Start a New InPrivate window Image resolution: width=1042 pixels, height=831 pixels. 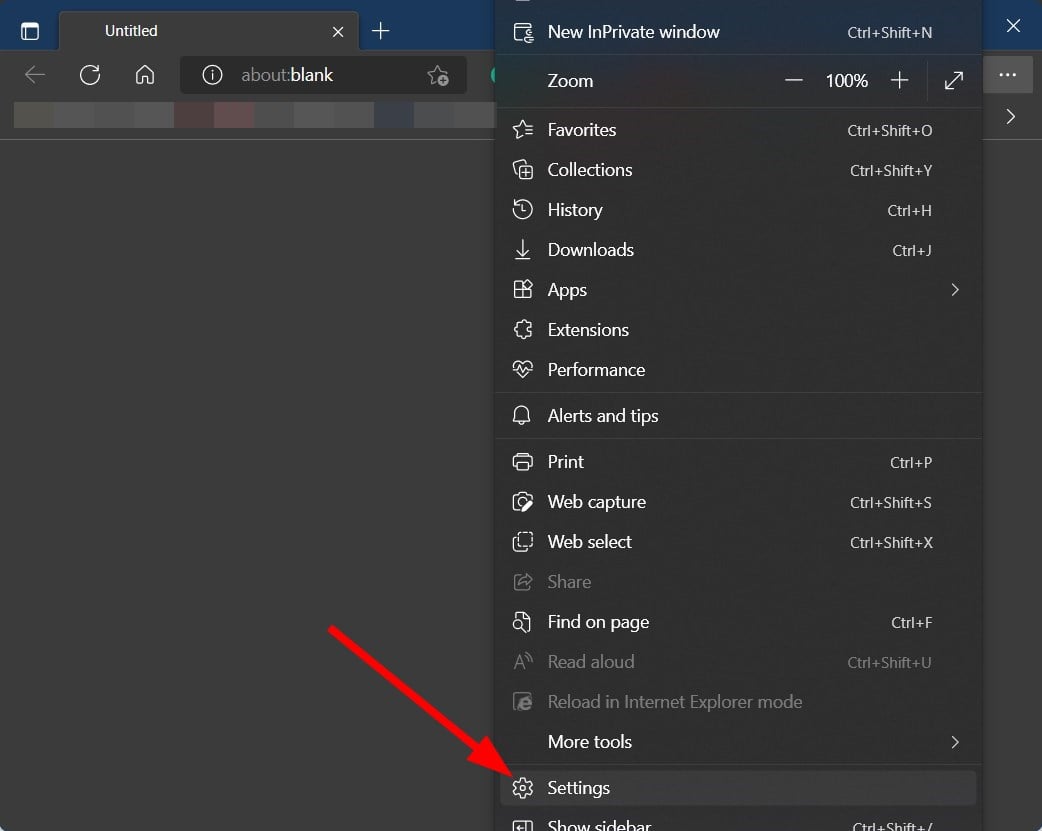pyautogui.click(x=633, y=31)
